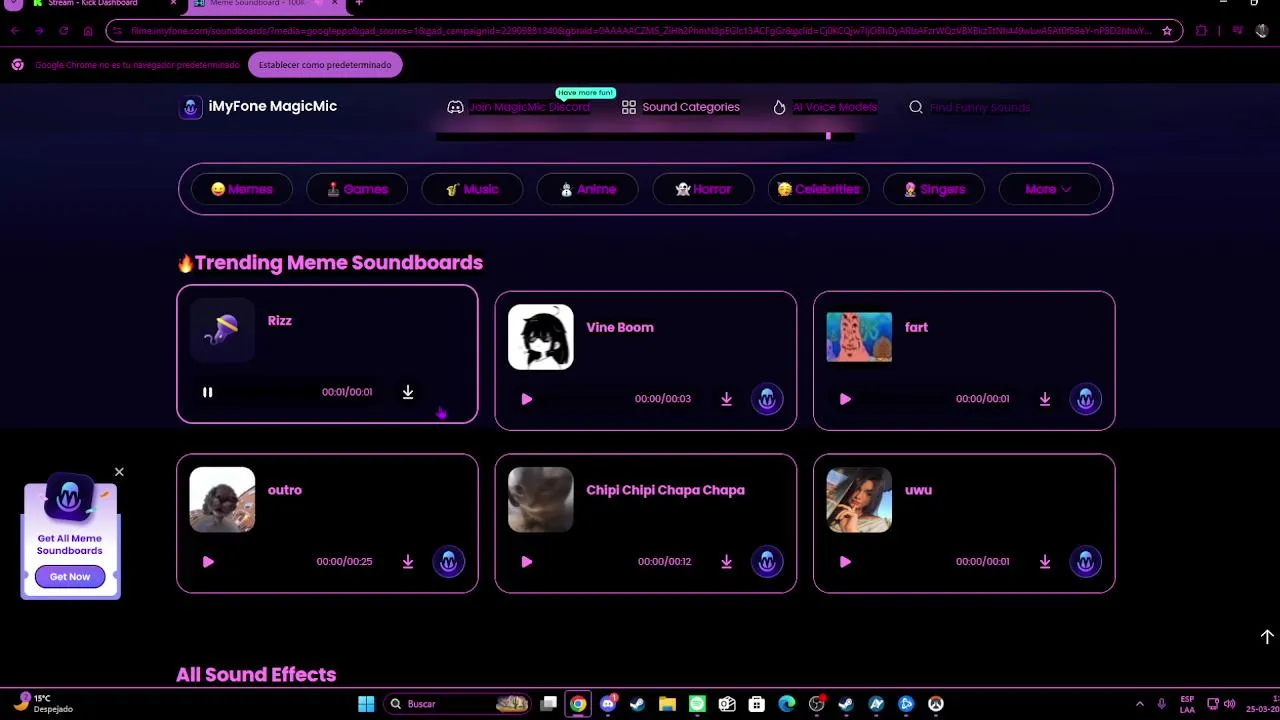The width and height of the screenshot is (1280, 720).
Task: Open weather widget showing 15°C
Action: 44,704
